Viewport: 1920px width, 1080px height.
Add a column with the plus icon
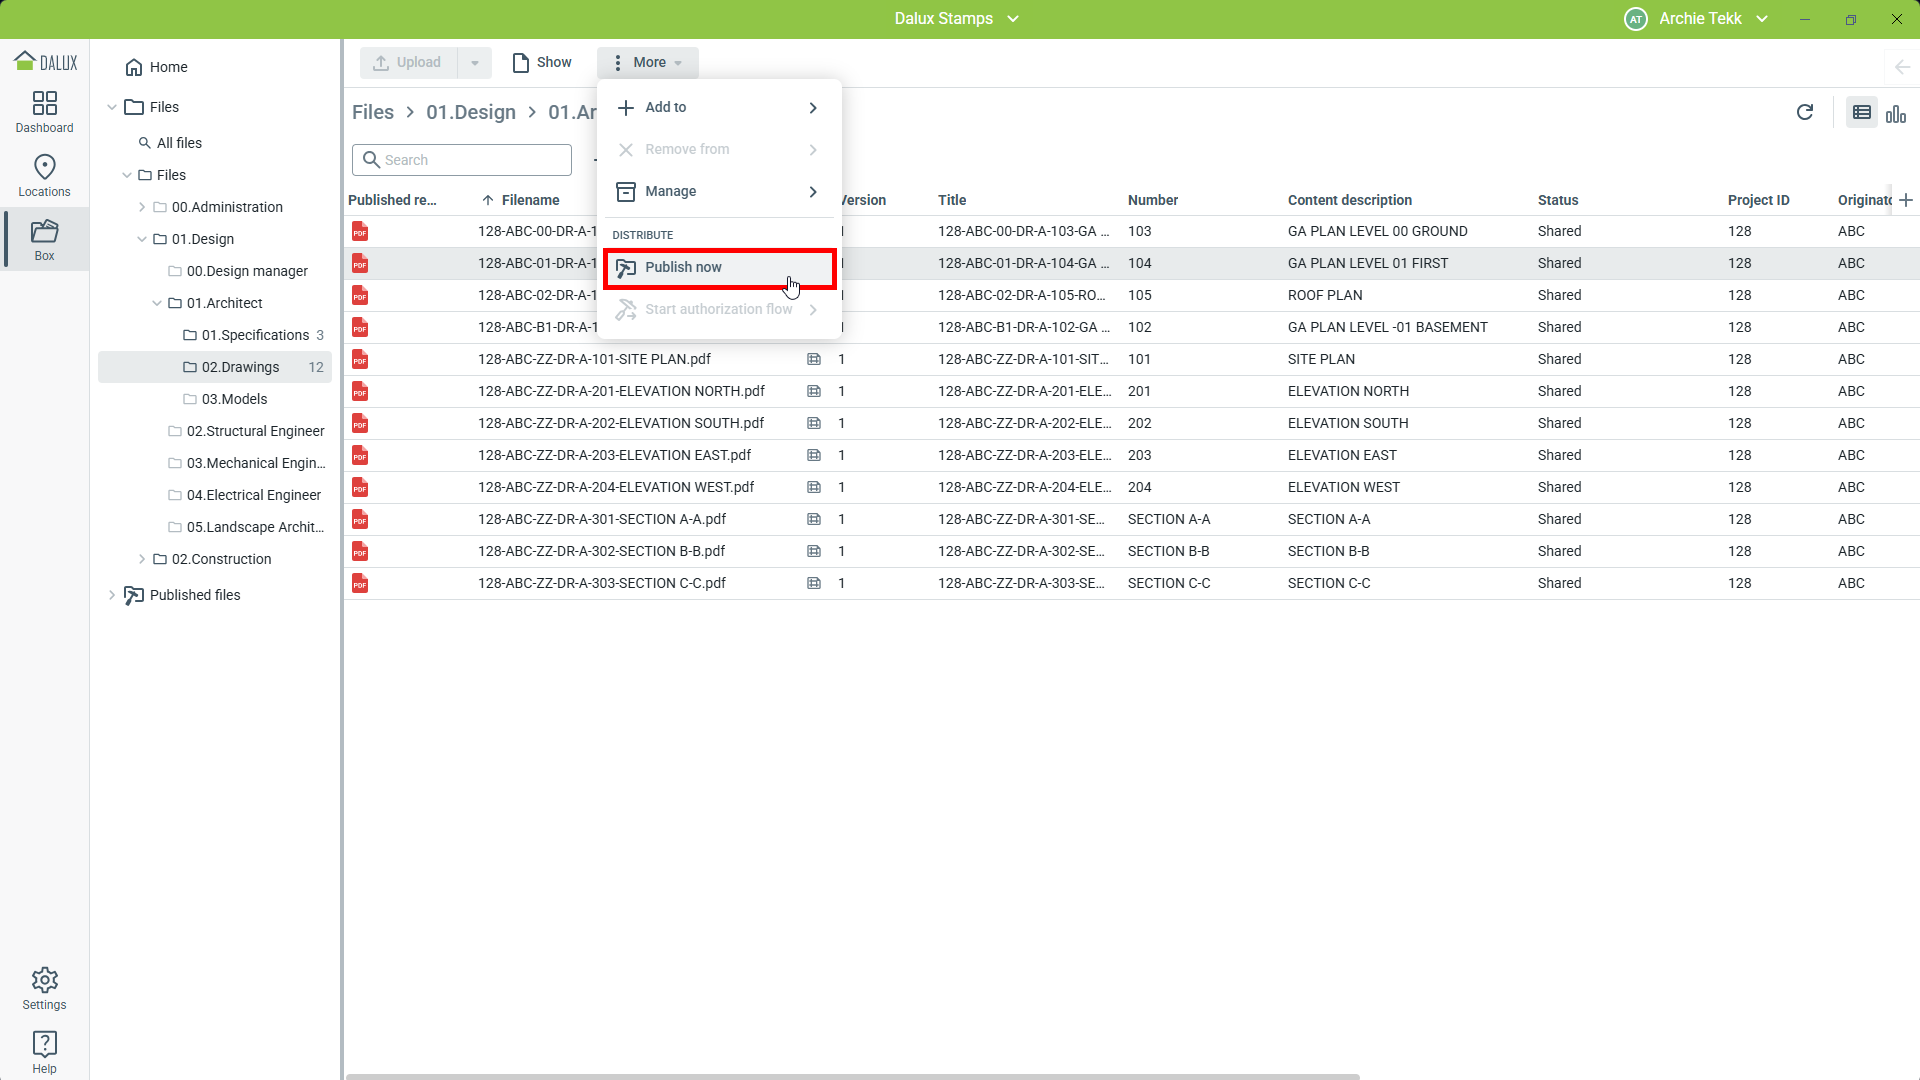tap(1906, 200)
